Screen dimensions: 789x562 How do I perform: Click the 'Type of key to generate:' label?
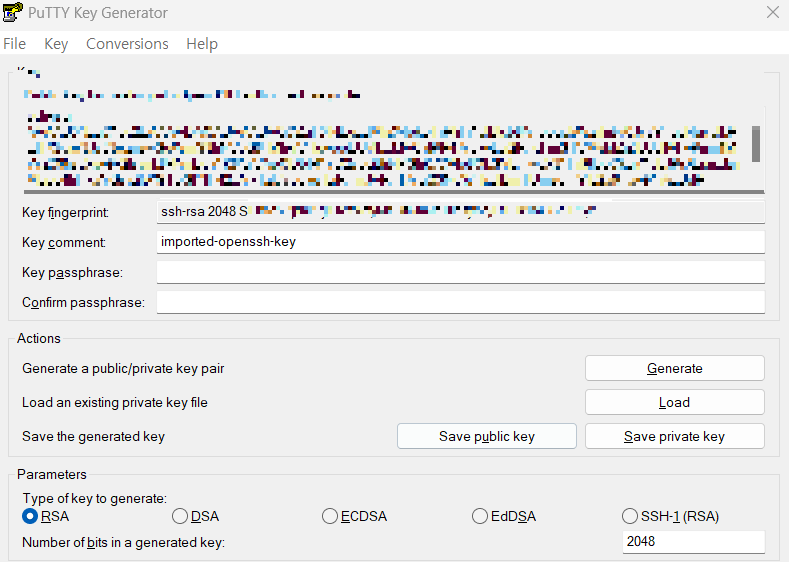(x=95, y=499)
